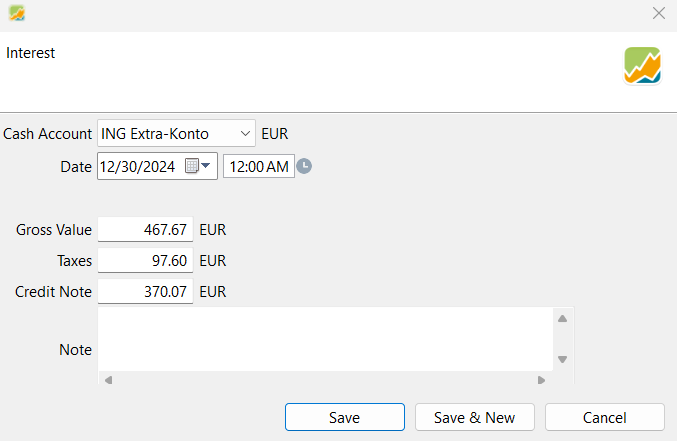Click the date text 12/30/2024
The width and height of the screenshot is (677, 441).
coord(139,167)
